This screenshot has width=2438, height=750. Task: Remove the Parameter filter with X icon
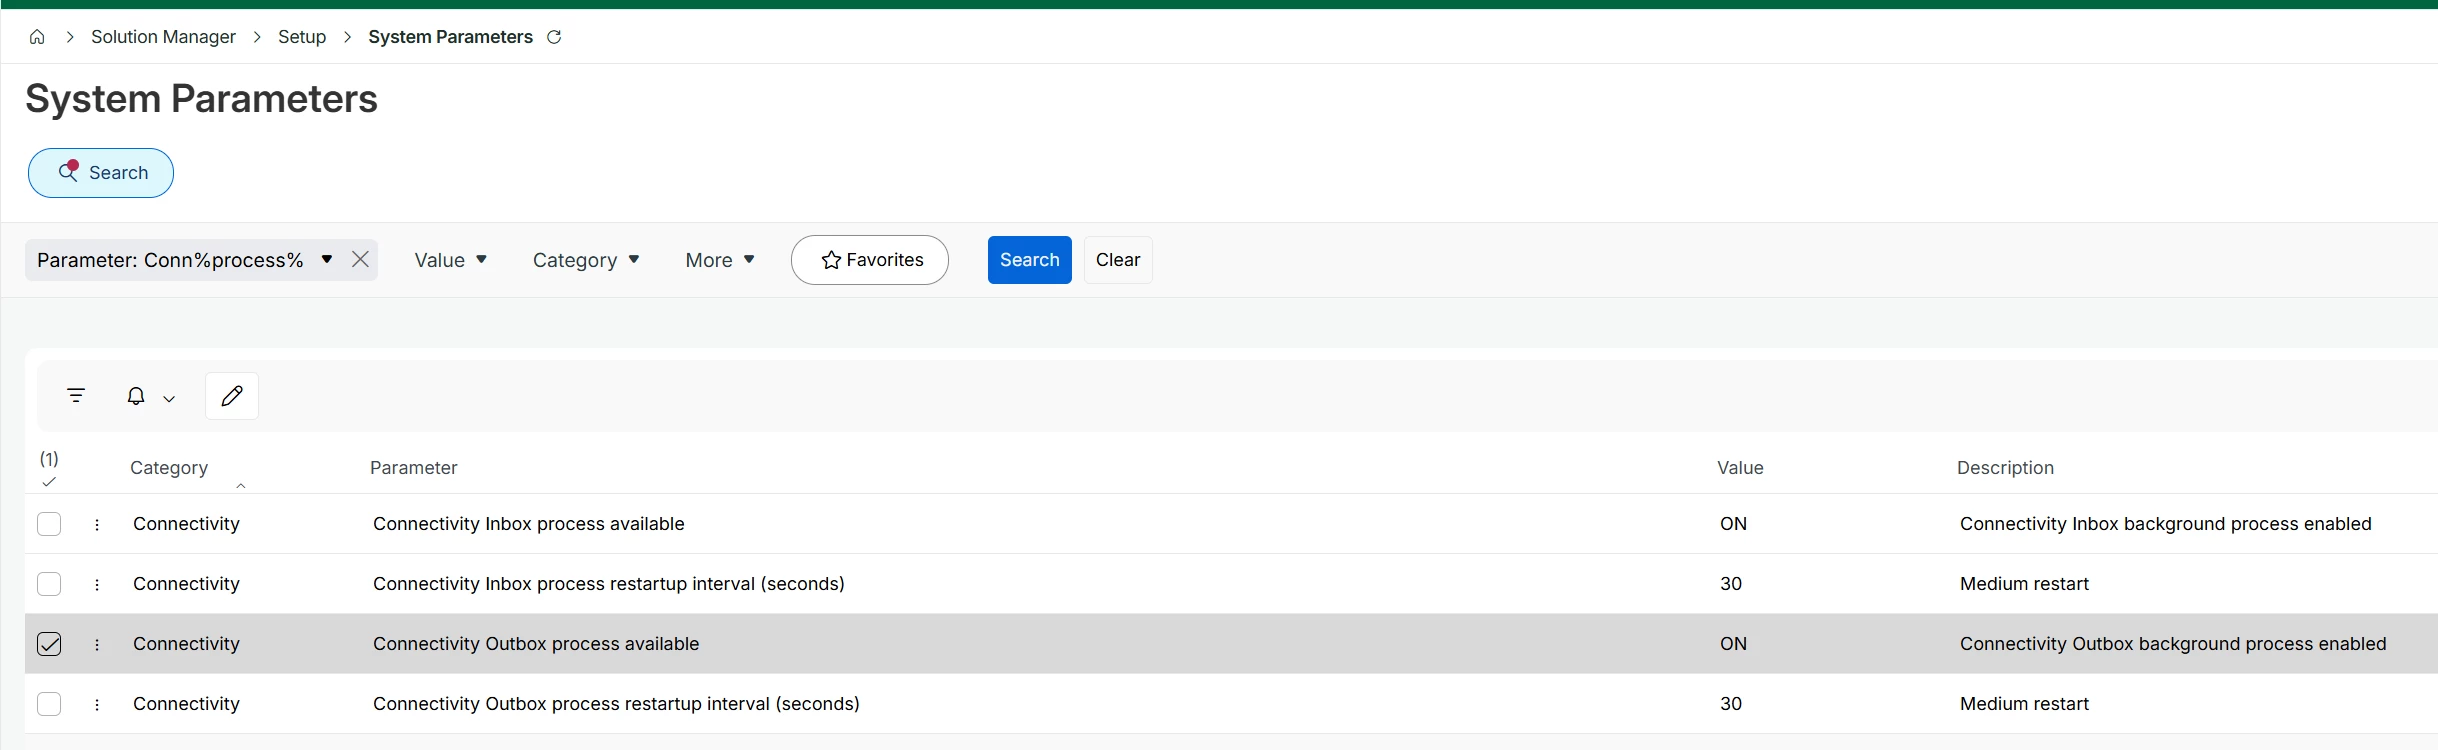[361, 260]
